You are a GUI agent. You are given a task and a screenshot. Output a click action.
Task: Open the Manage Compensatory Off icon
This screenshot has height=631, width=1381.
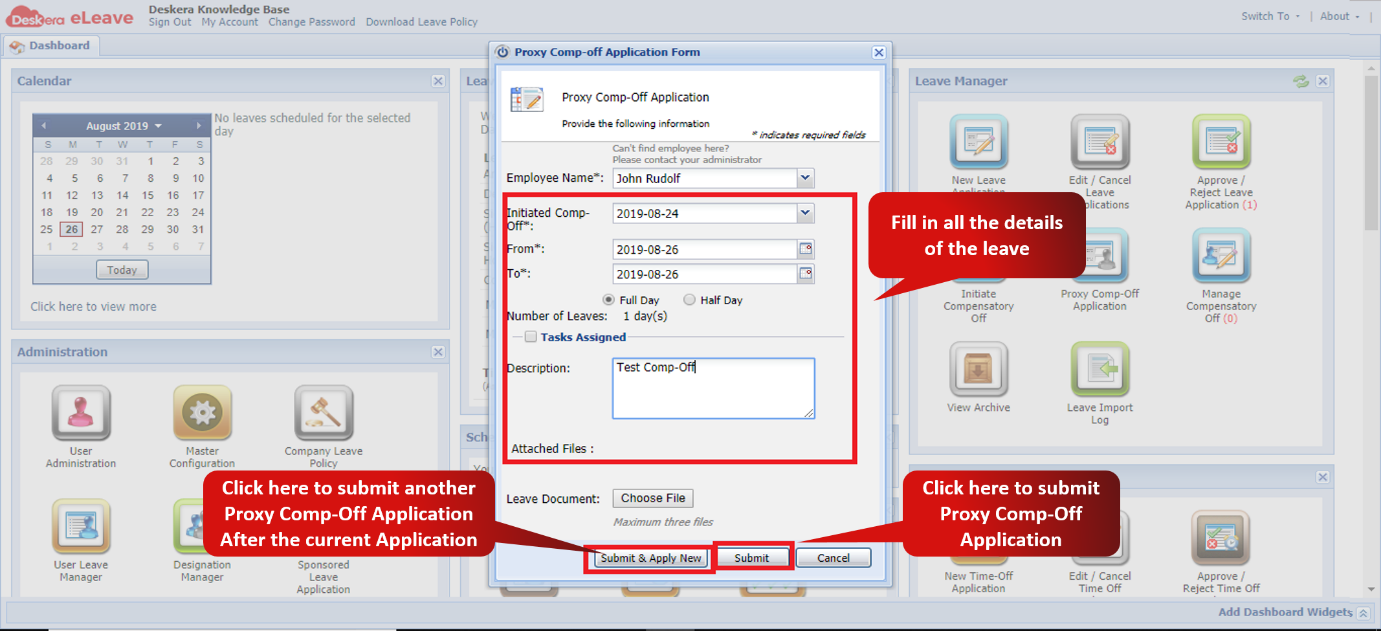click(x=1221, y=263)
